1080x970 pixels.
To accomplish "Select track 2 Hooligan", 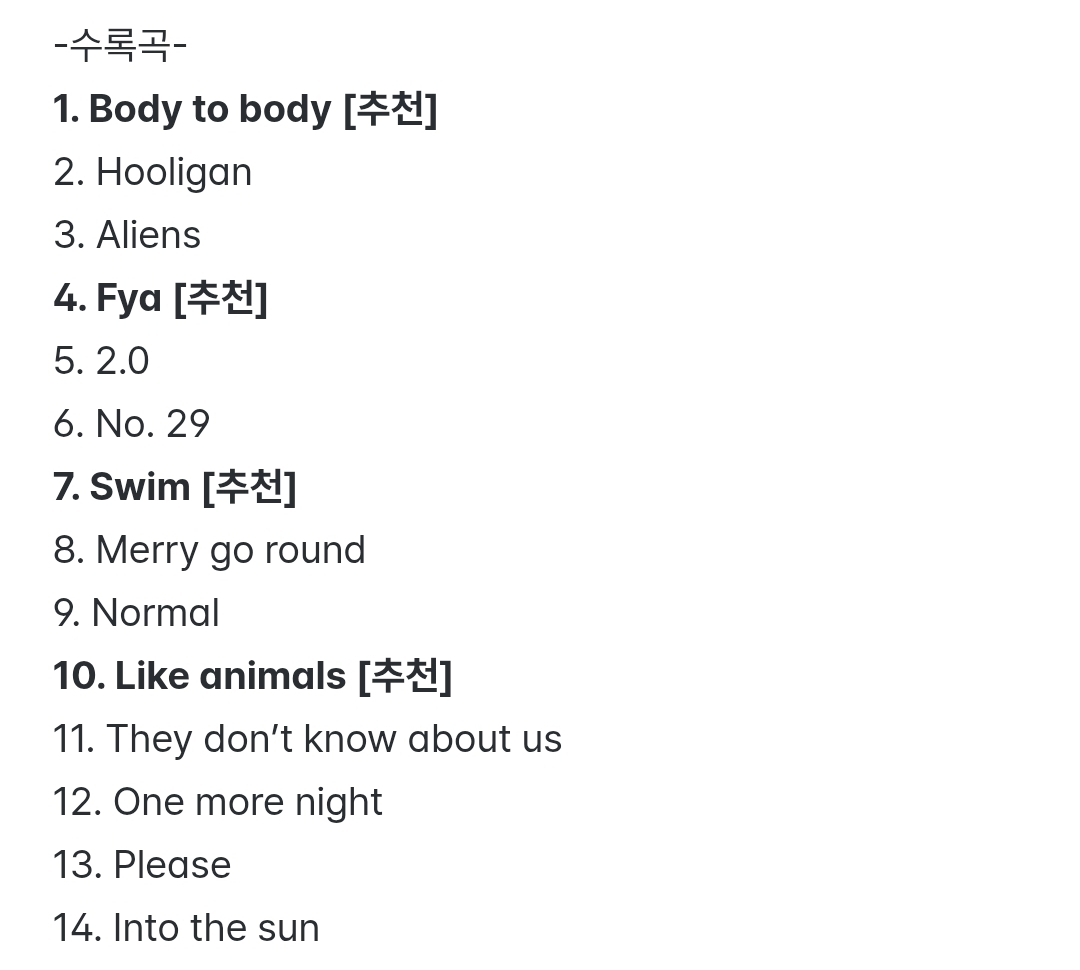I will [173, 173].
